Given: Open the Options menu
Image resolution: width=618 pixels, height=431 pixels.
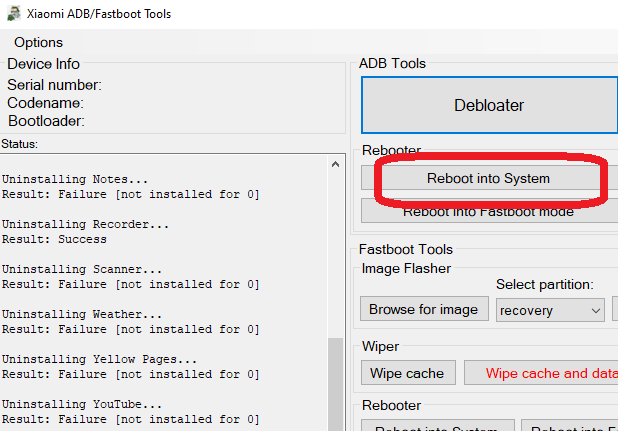Looking at the screenshot, I should tap(38, 42).
